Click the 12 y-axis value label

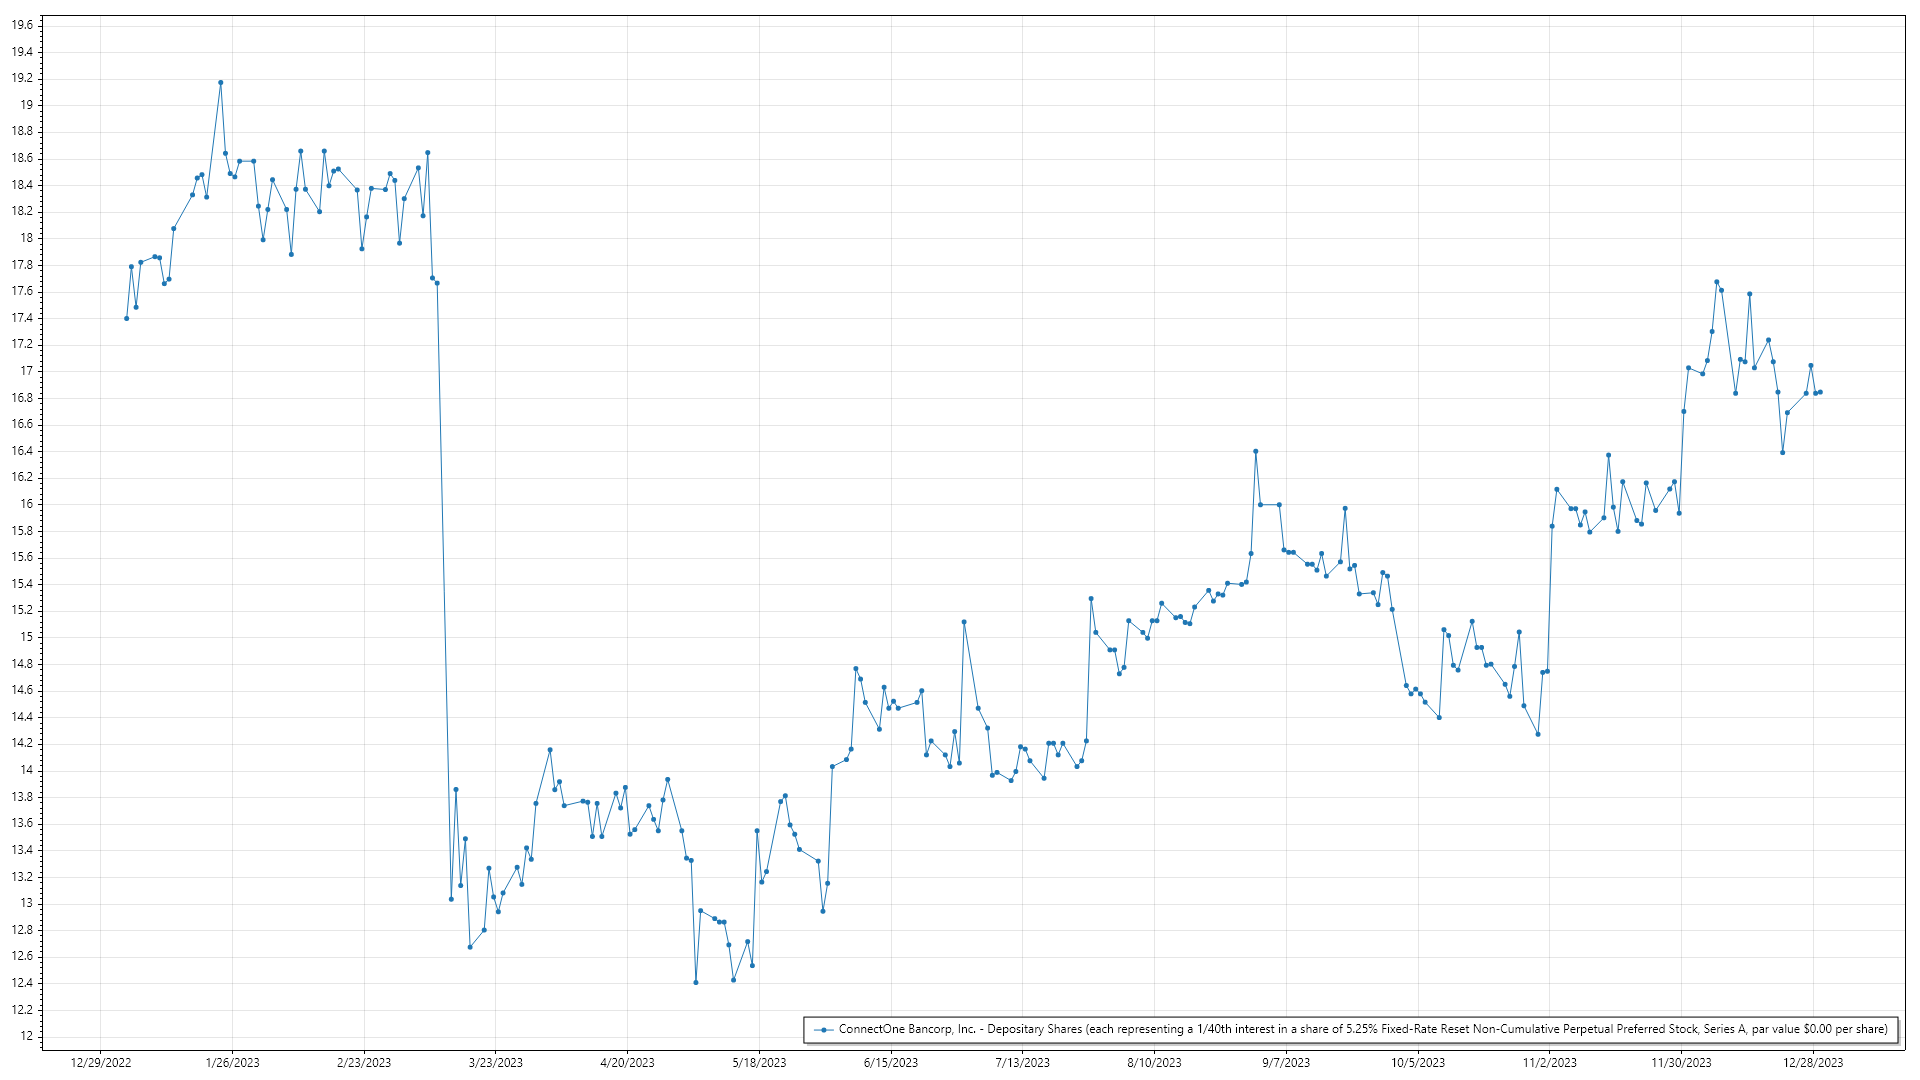point(26,1036)
